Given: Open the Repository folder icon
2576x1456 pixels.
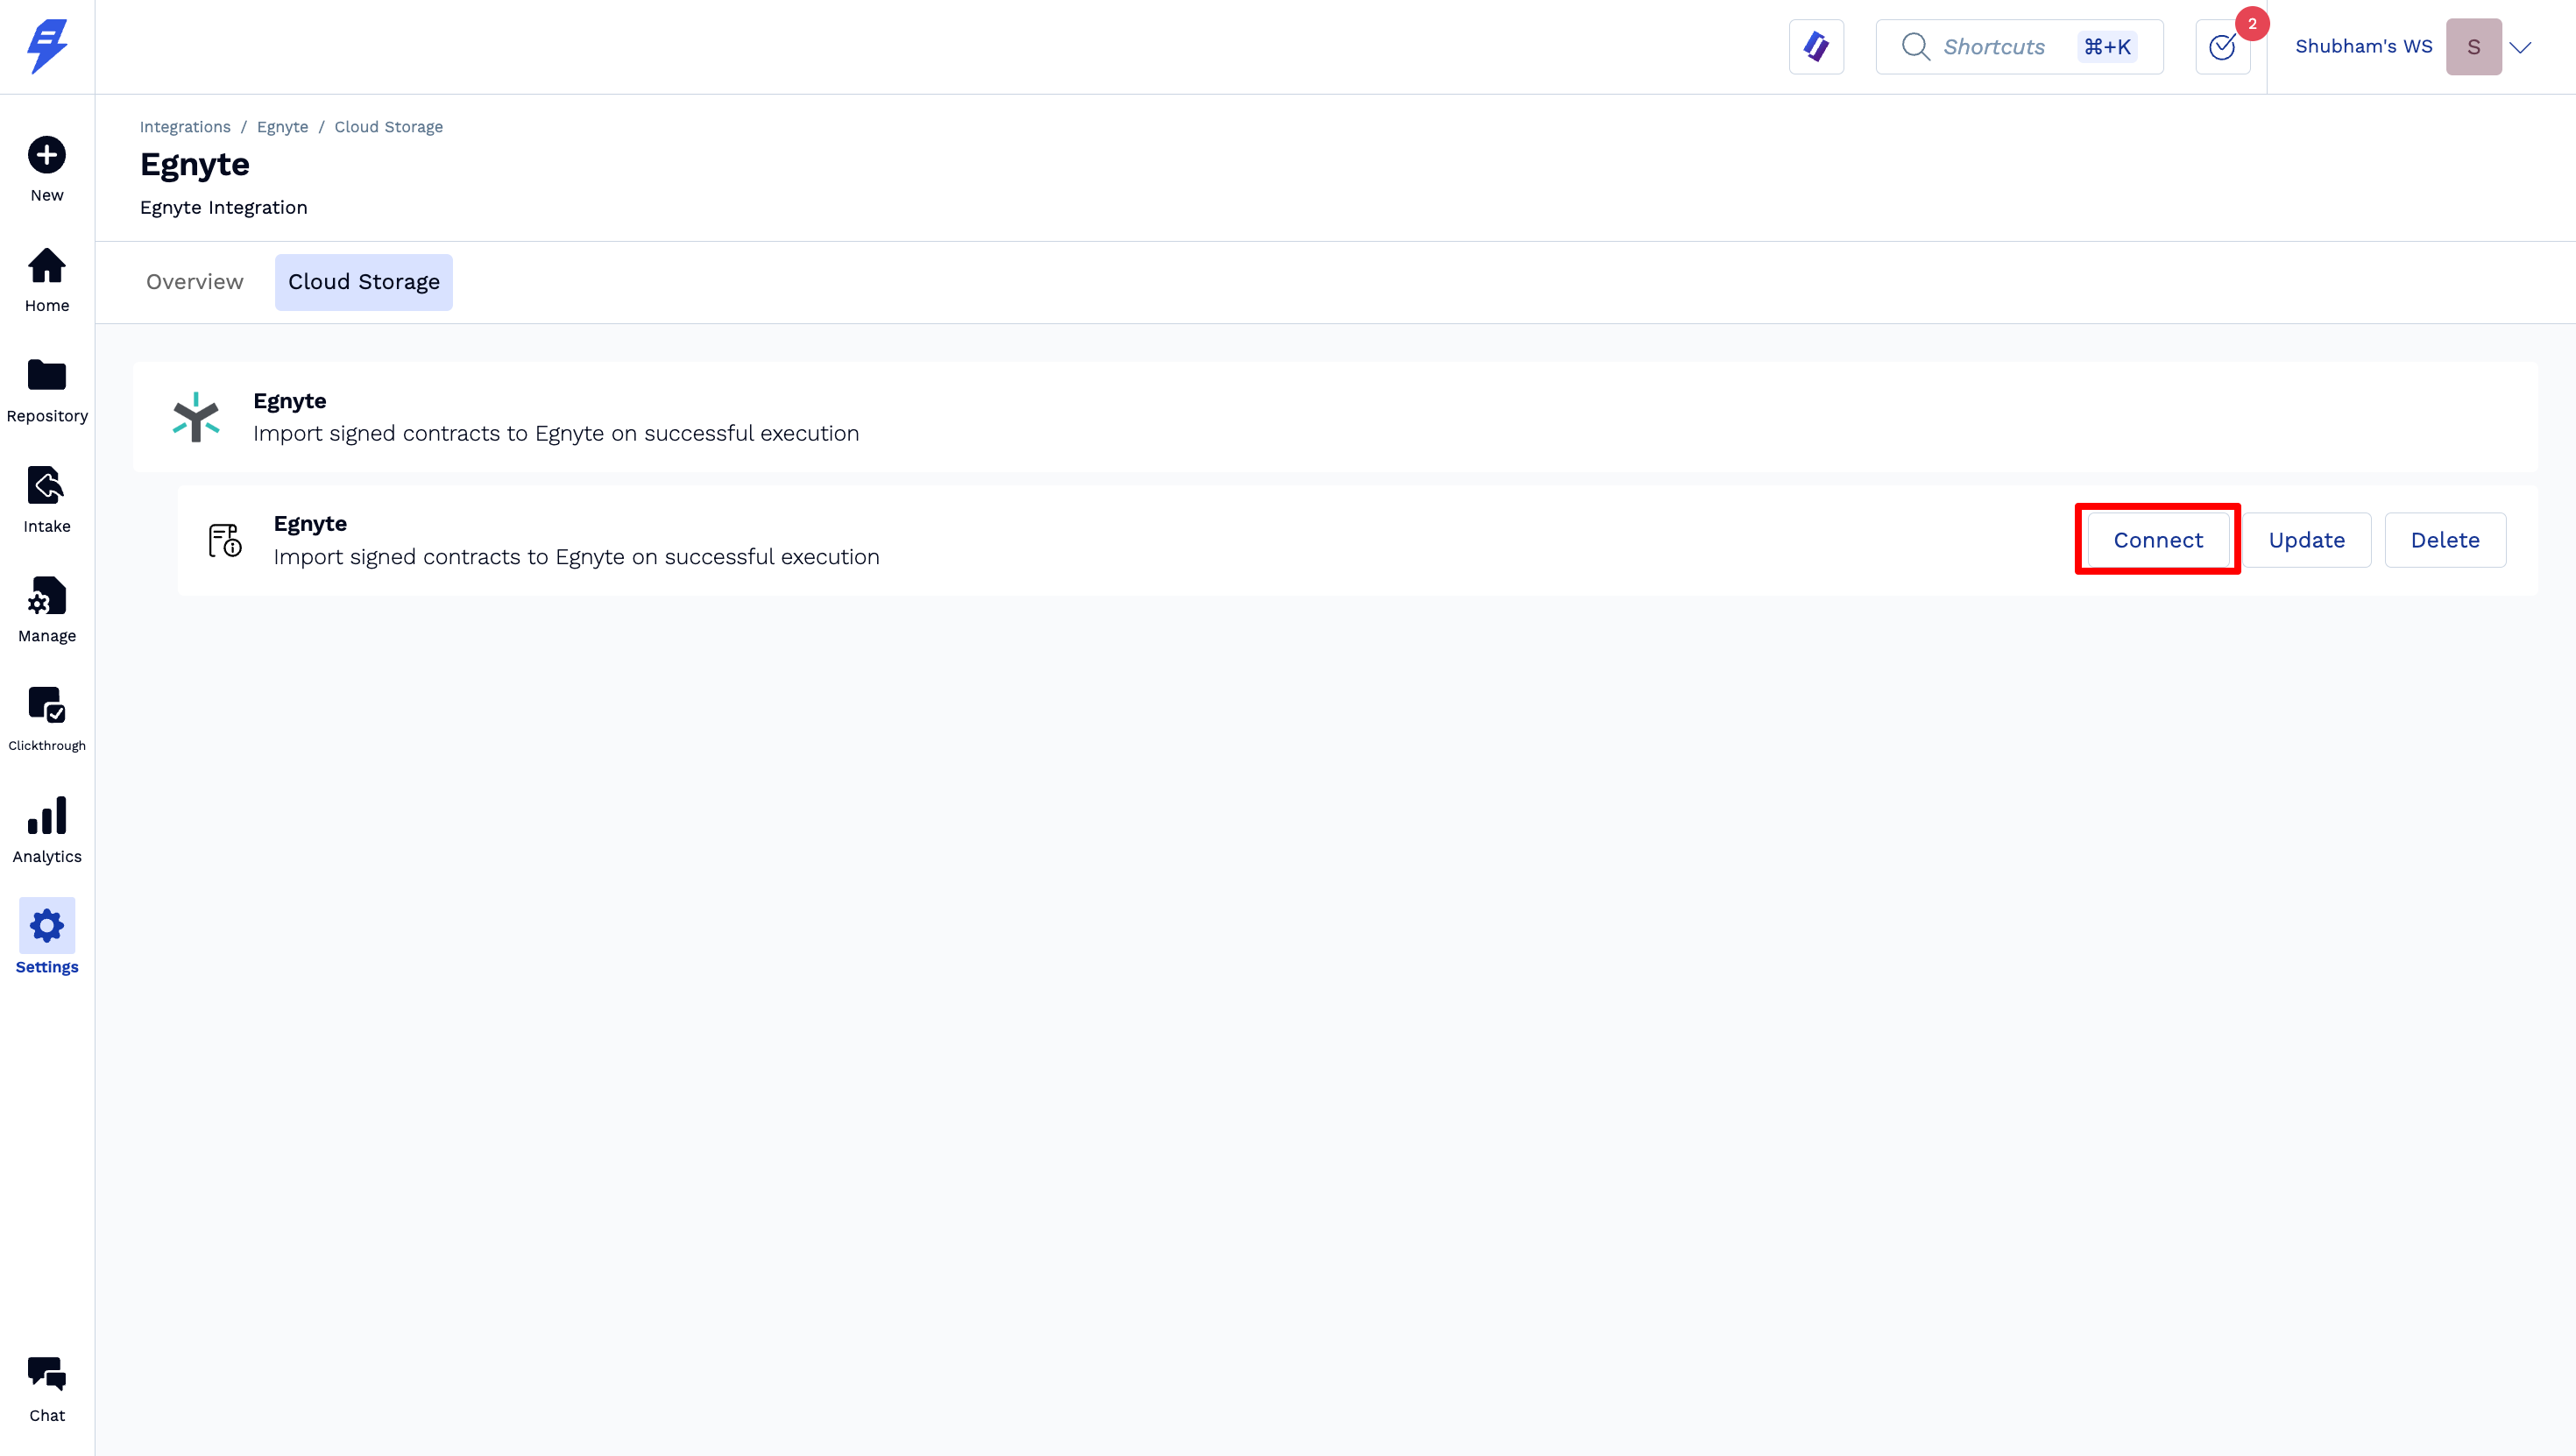Looking at the screenshot, I should click(x=47, y=375).
